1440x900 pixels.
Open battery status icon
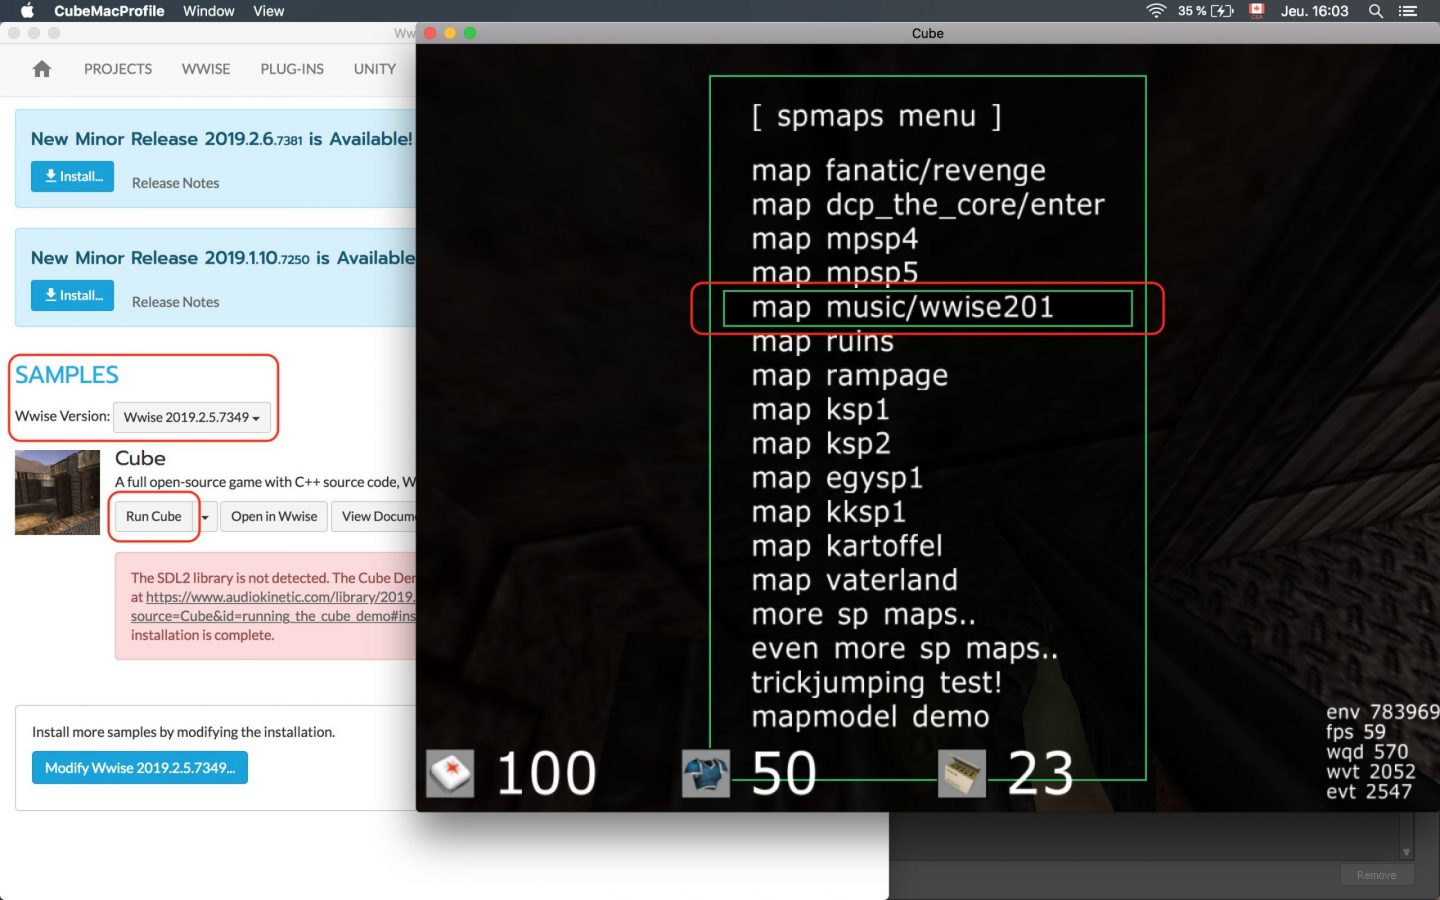click(1222, 11)
